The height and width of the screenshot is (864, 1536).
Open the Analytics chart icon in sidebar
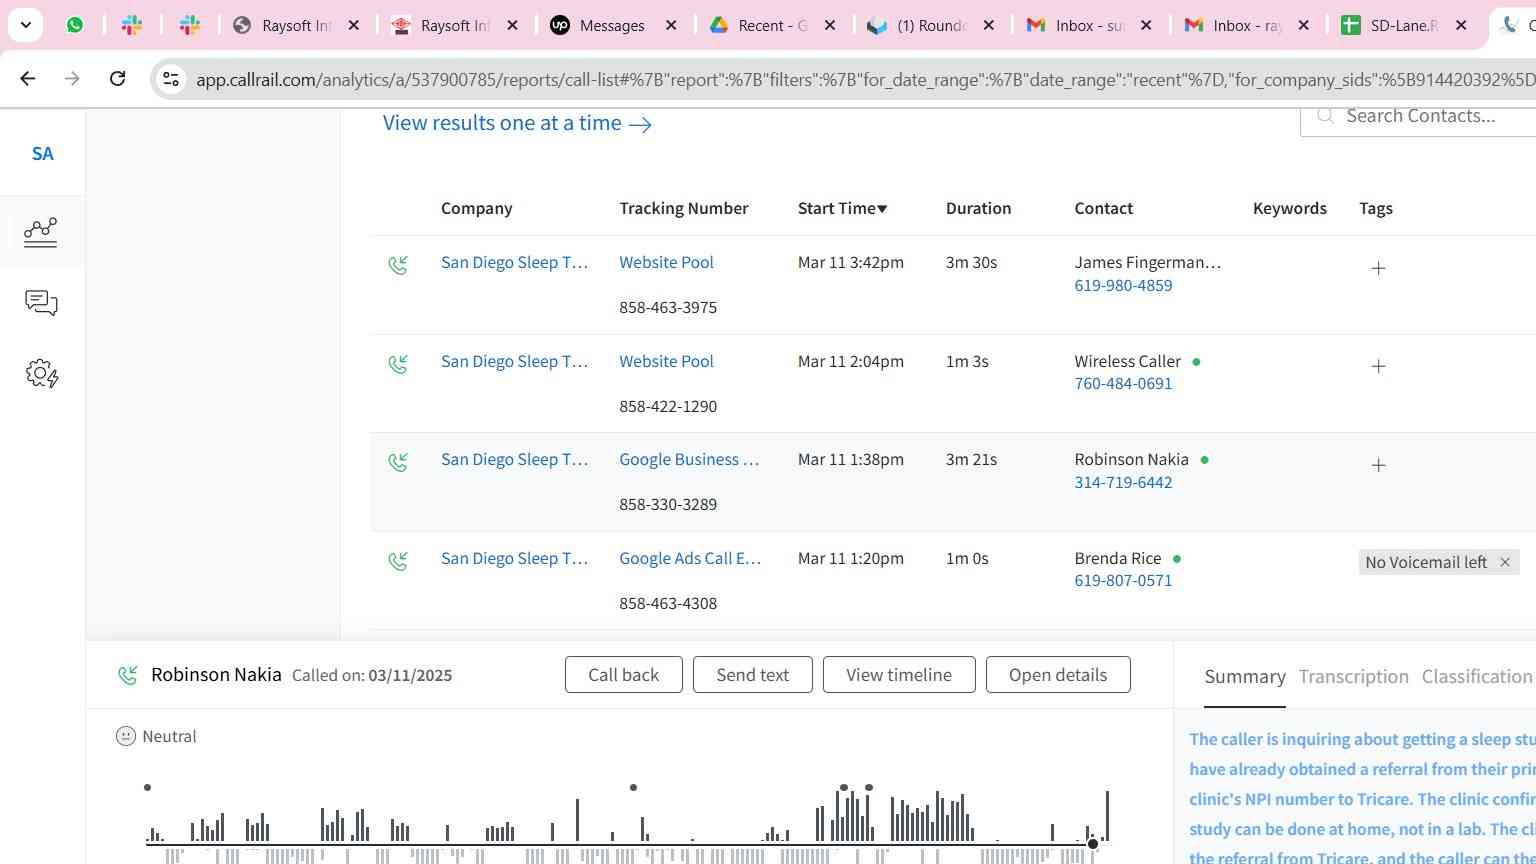pos(41,232)
